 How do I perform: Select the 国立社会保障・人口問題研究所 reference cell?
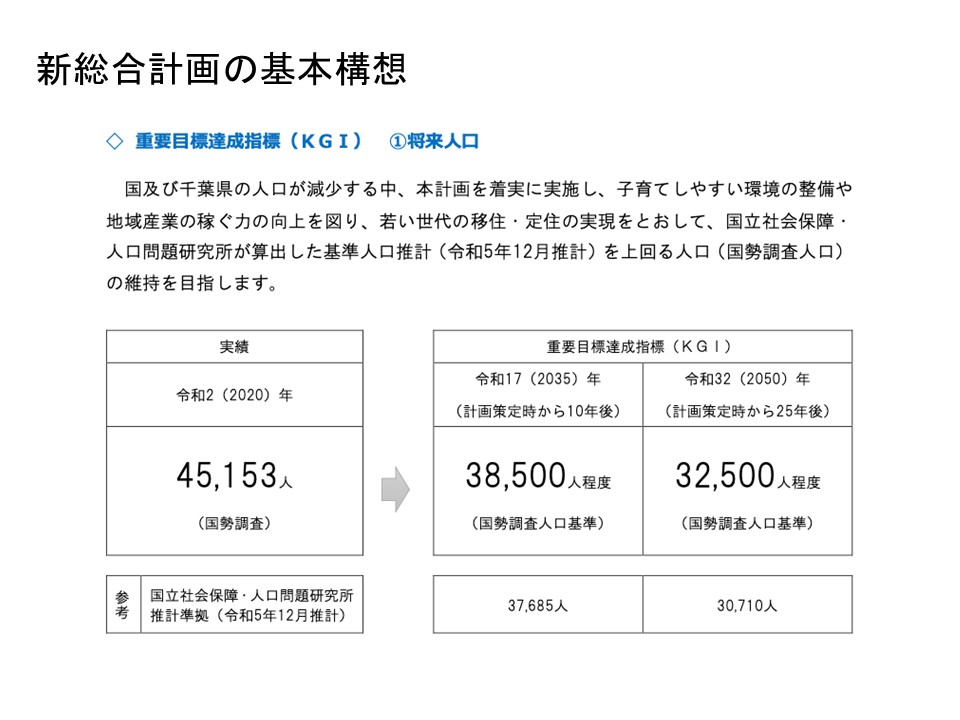coord(250,595)
